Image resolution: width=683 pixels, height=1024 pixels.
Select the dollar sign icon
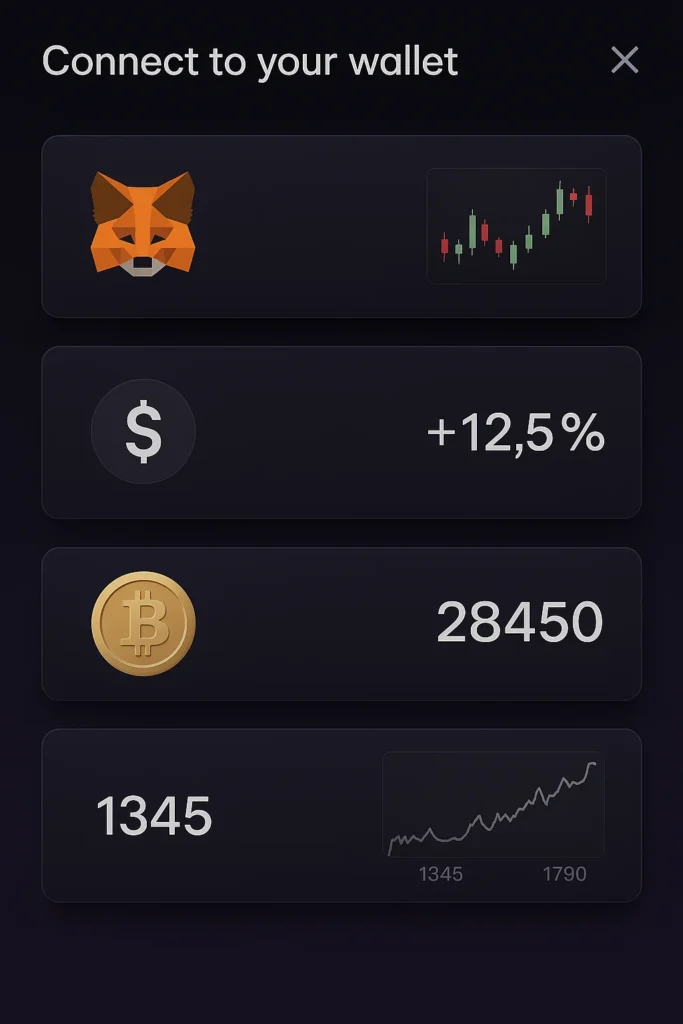click(143, 432)
